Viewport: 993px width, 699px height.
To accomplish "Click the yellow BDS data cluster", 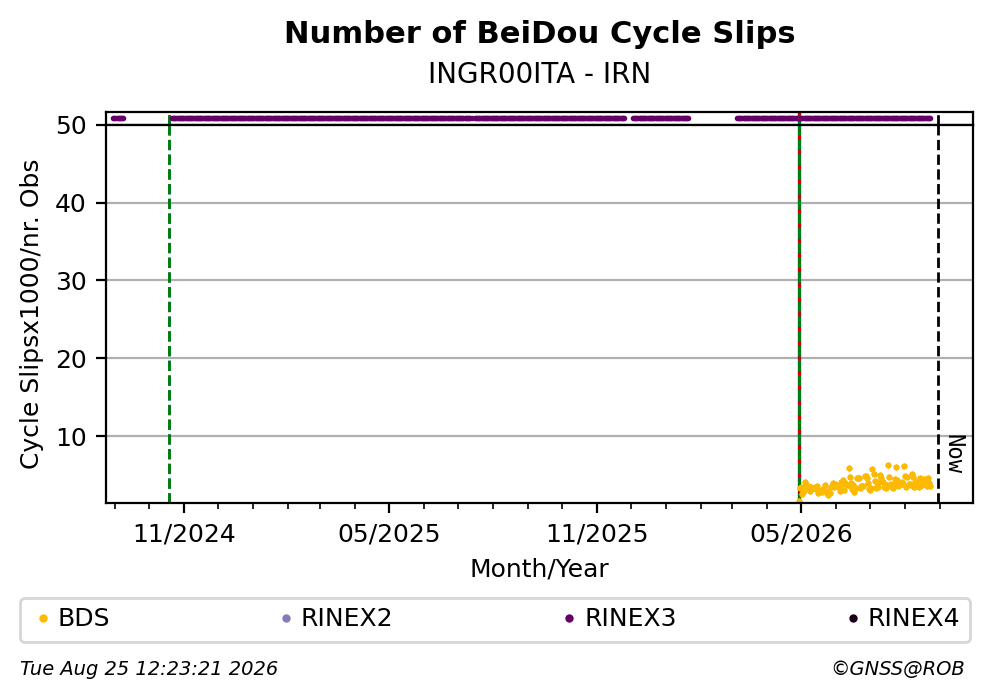I will pos(865,482).
